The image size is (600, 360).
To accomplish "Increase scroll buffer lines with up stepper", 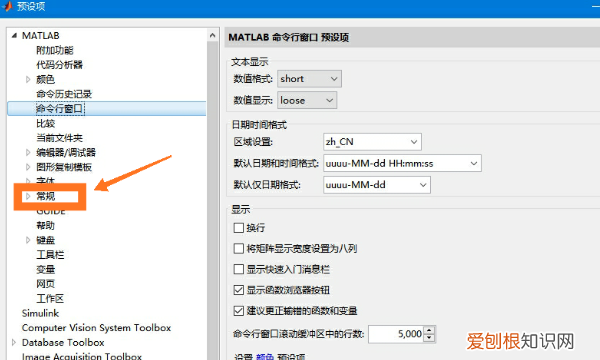I will 429,330.
